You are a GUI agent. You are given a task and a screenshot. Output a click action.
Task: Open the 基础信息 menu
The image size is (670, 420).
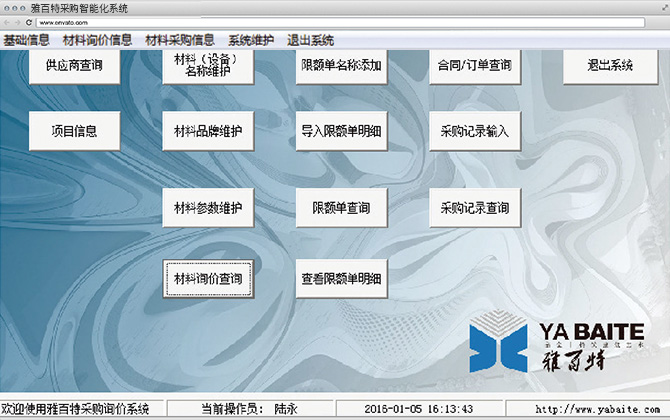(x=27, y=40)
